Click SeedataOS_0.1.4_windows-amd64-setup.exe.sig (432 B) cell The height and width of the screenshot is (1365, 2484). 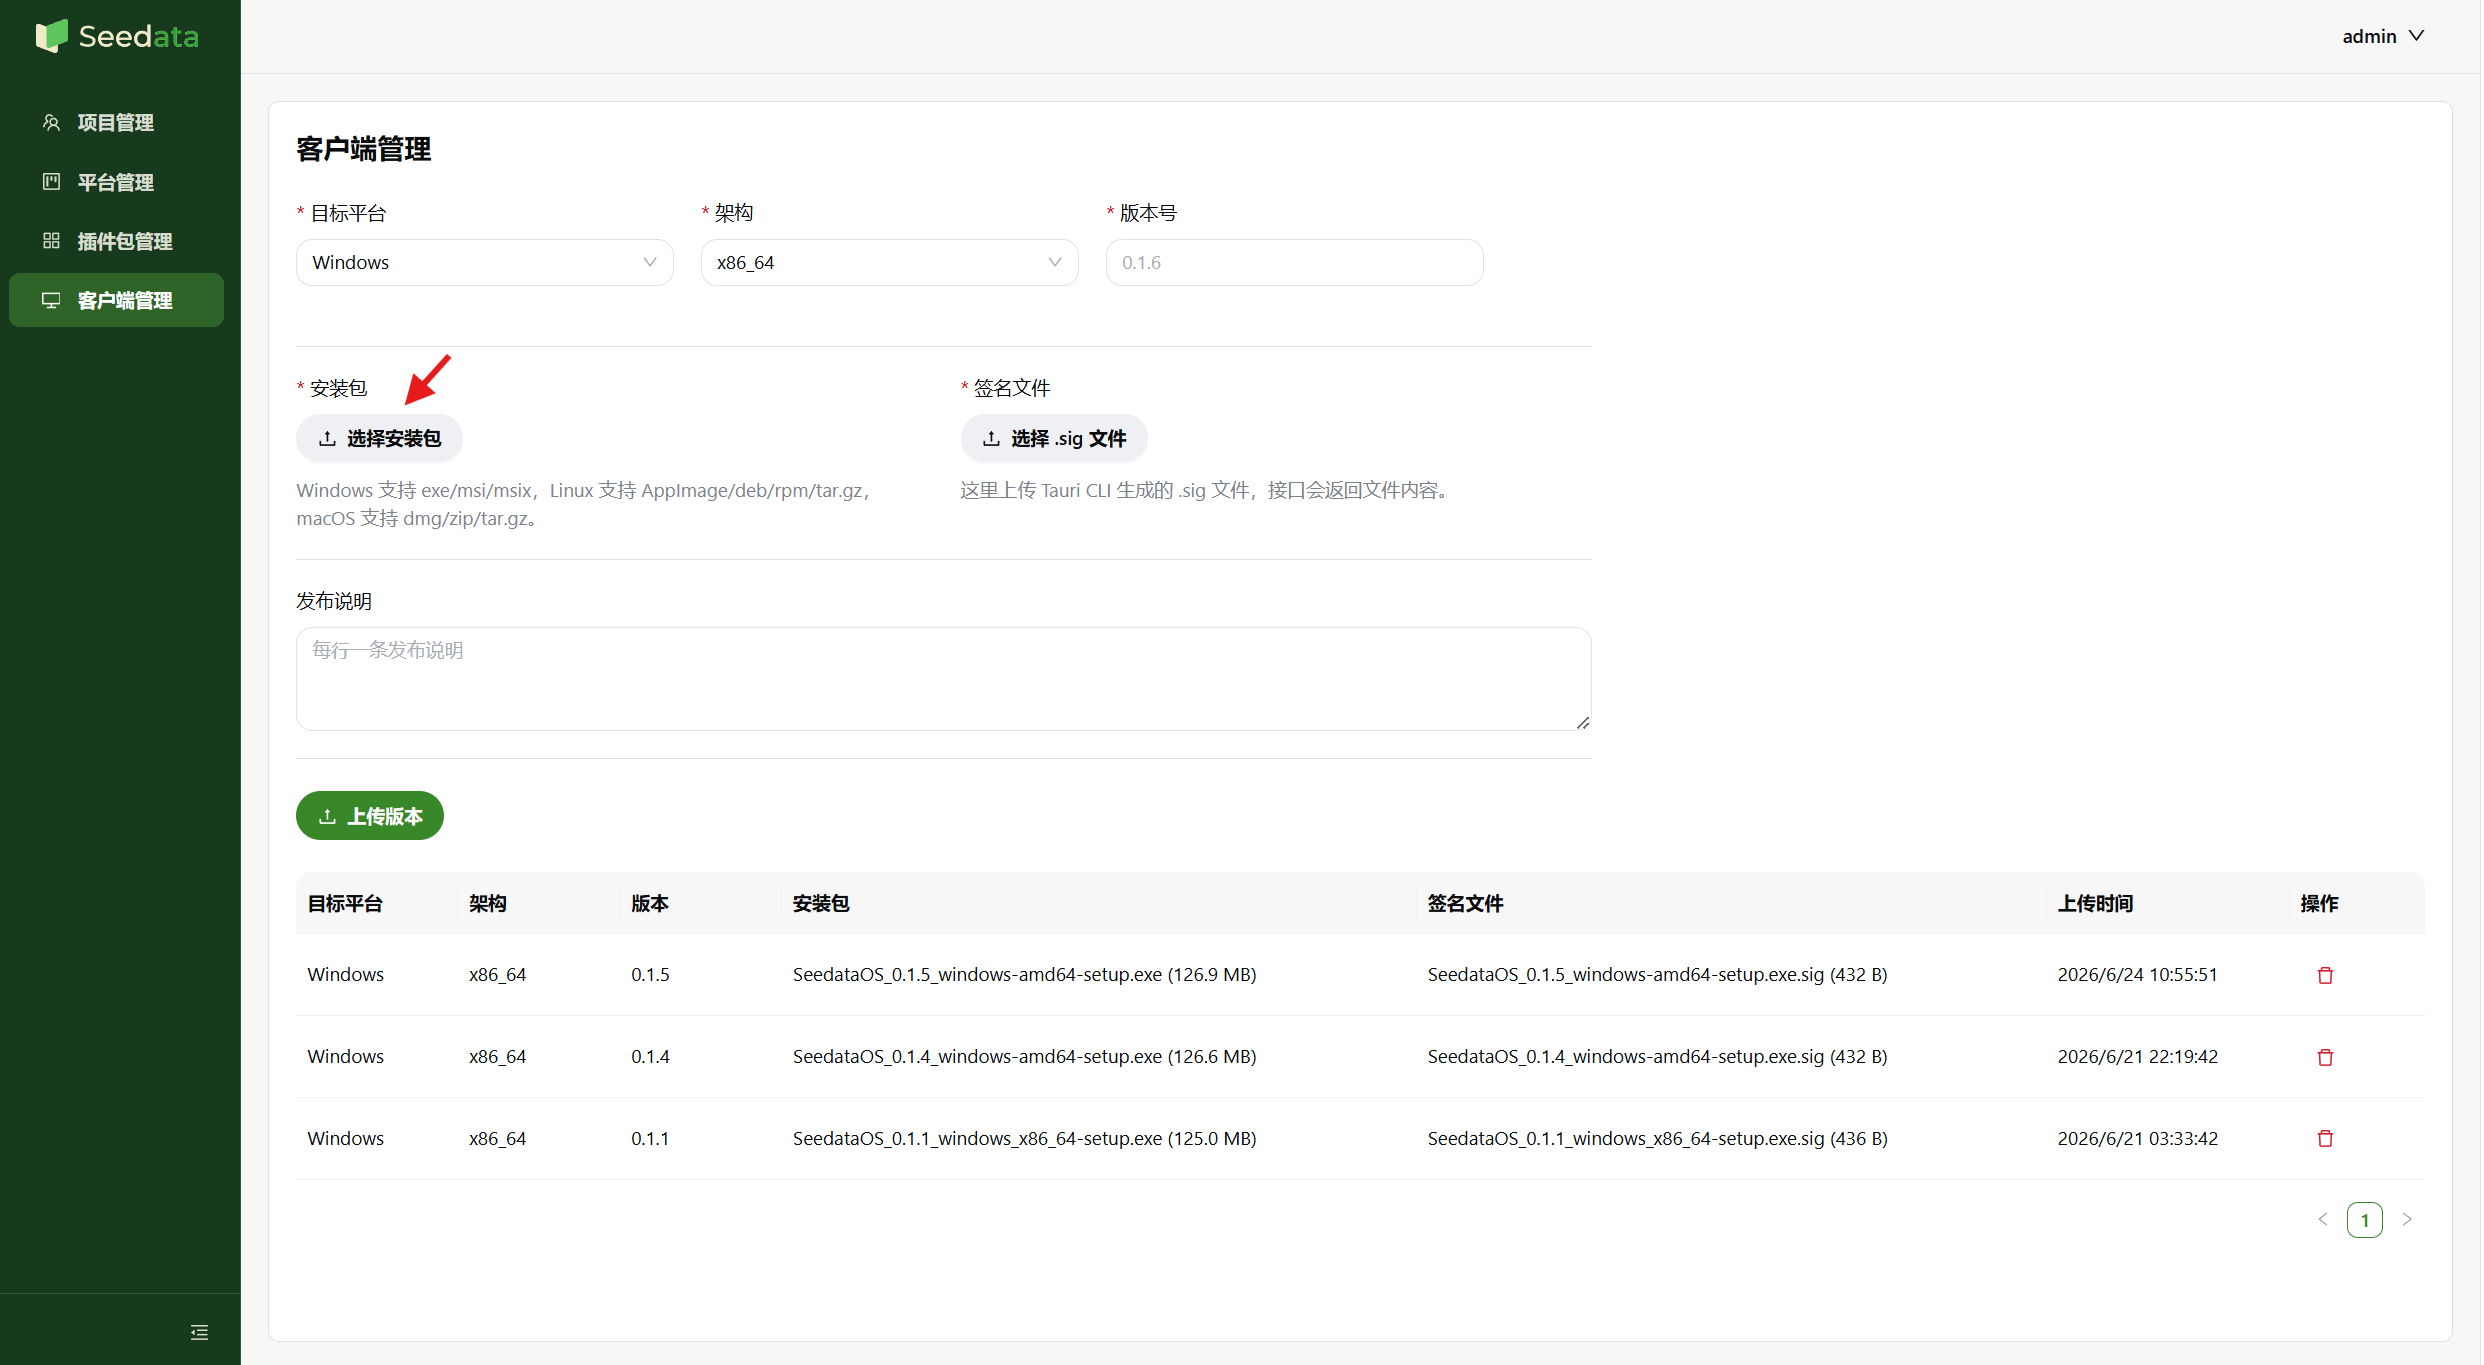click(x=1657, y=1056)
